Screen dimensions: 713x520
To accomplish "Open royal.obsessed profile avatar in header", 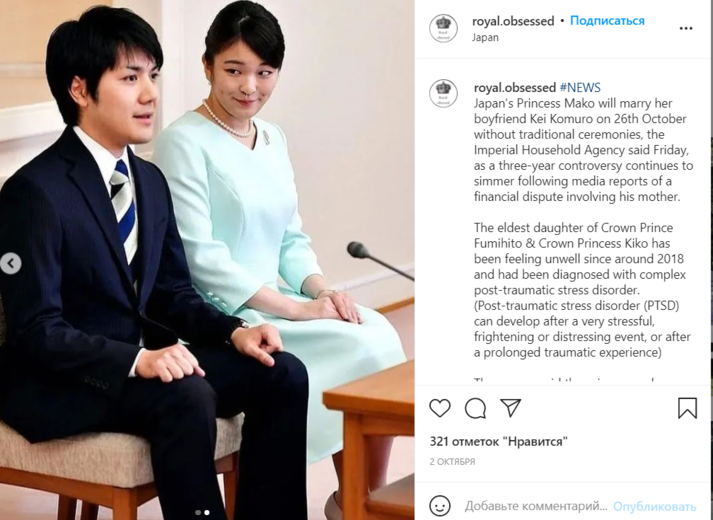I will point(443,28).
